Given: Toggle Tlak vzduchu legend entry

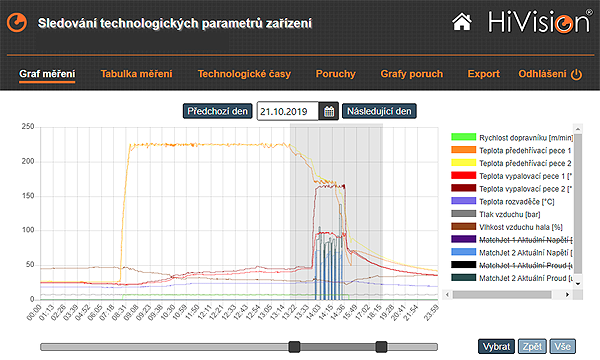Looking at the screenshot, I should click(496, 214).
